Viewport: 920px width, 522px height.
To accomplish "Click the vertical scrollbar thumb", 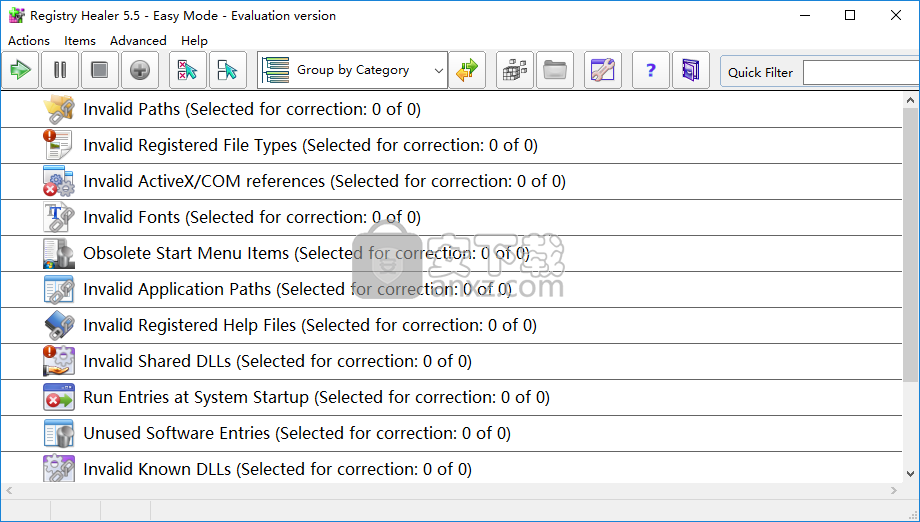I will click(x=911, y=245).
